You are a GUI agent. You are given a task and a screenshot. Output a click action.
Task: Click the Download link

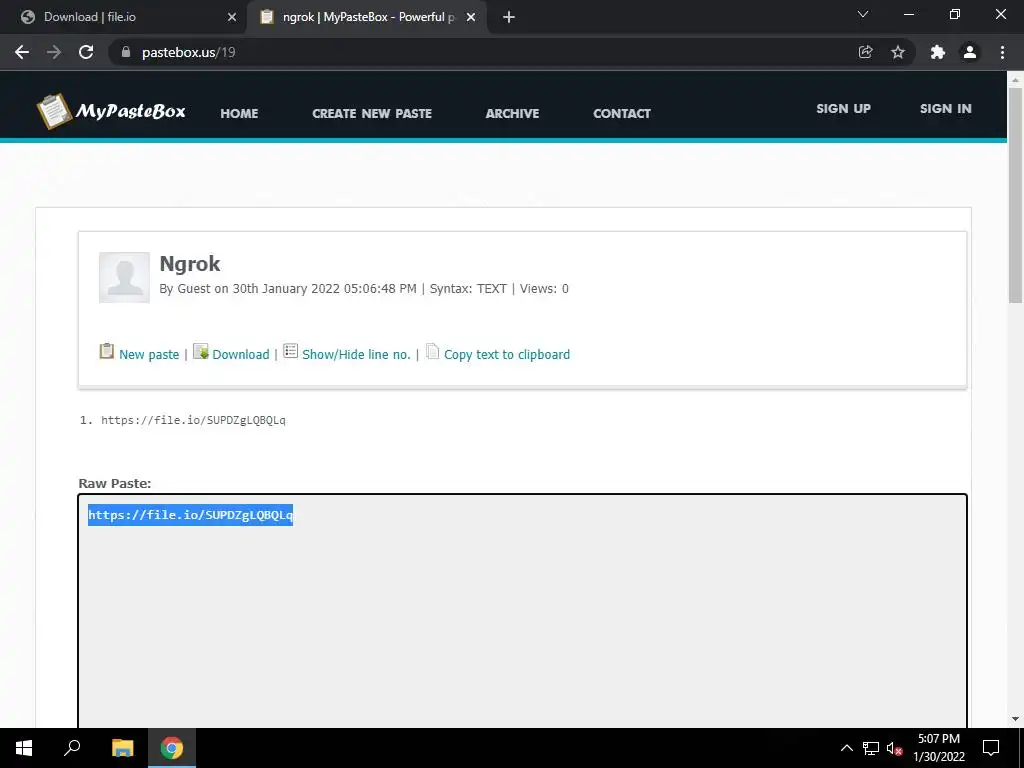(x=240, y=354)
